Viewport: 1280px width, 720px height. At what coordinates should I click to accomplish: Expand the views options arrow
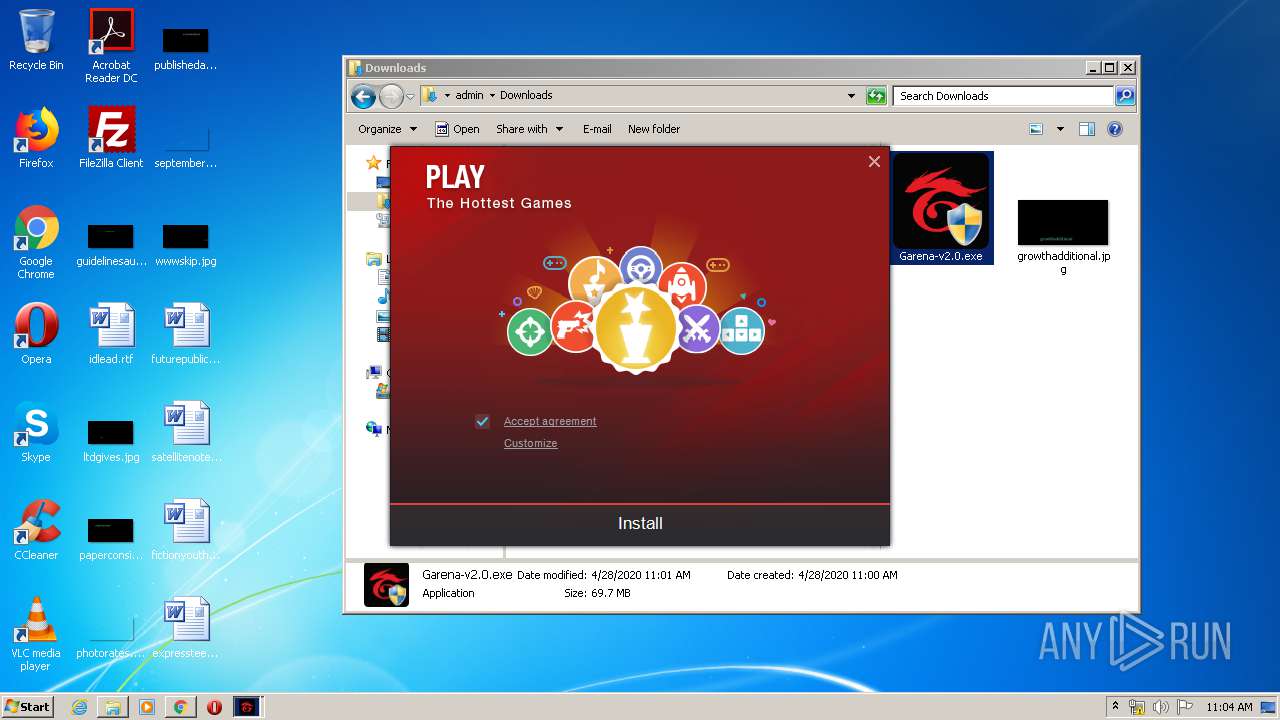click(1060, 129)
